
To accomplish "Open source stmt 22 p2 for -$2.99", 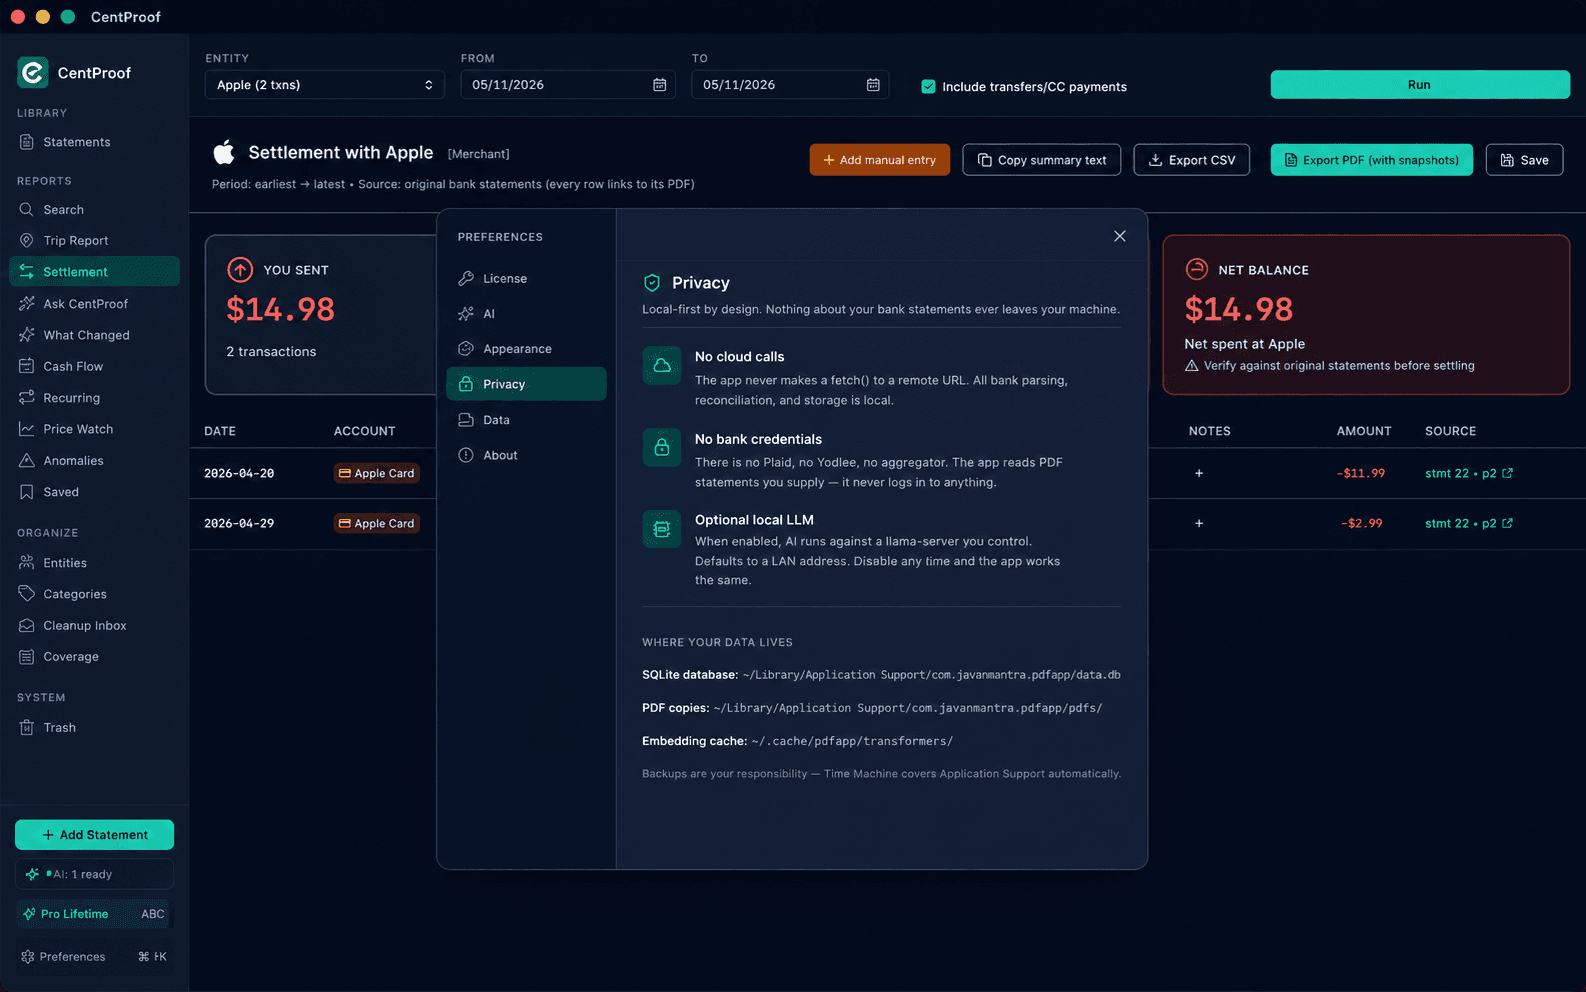I will (1469, 524).
